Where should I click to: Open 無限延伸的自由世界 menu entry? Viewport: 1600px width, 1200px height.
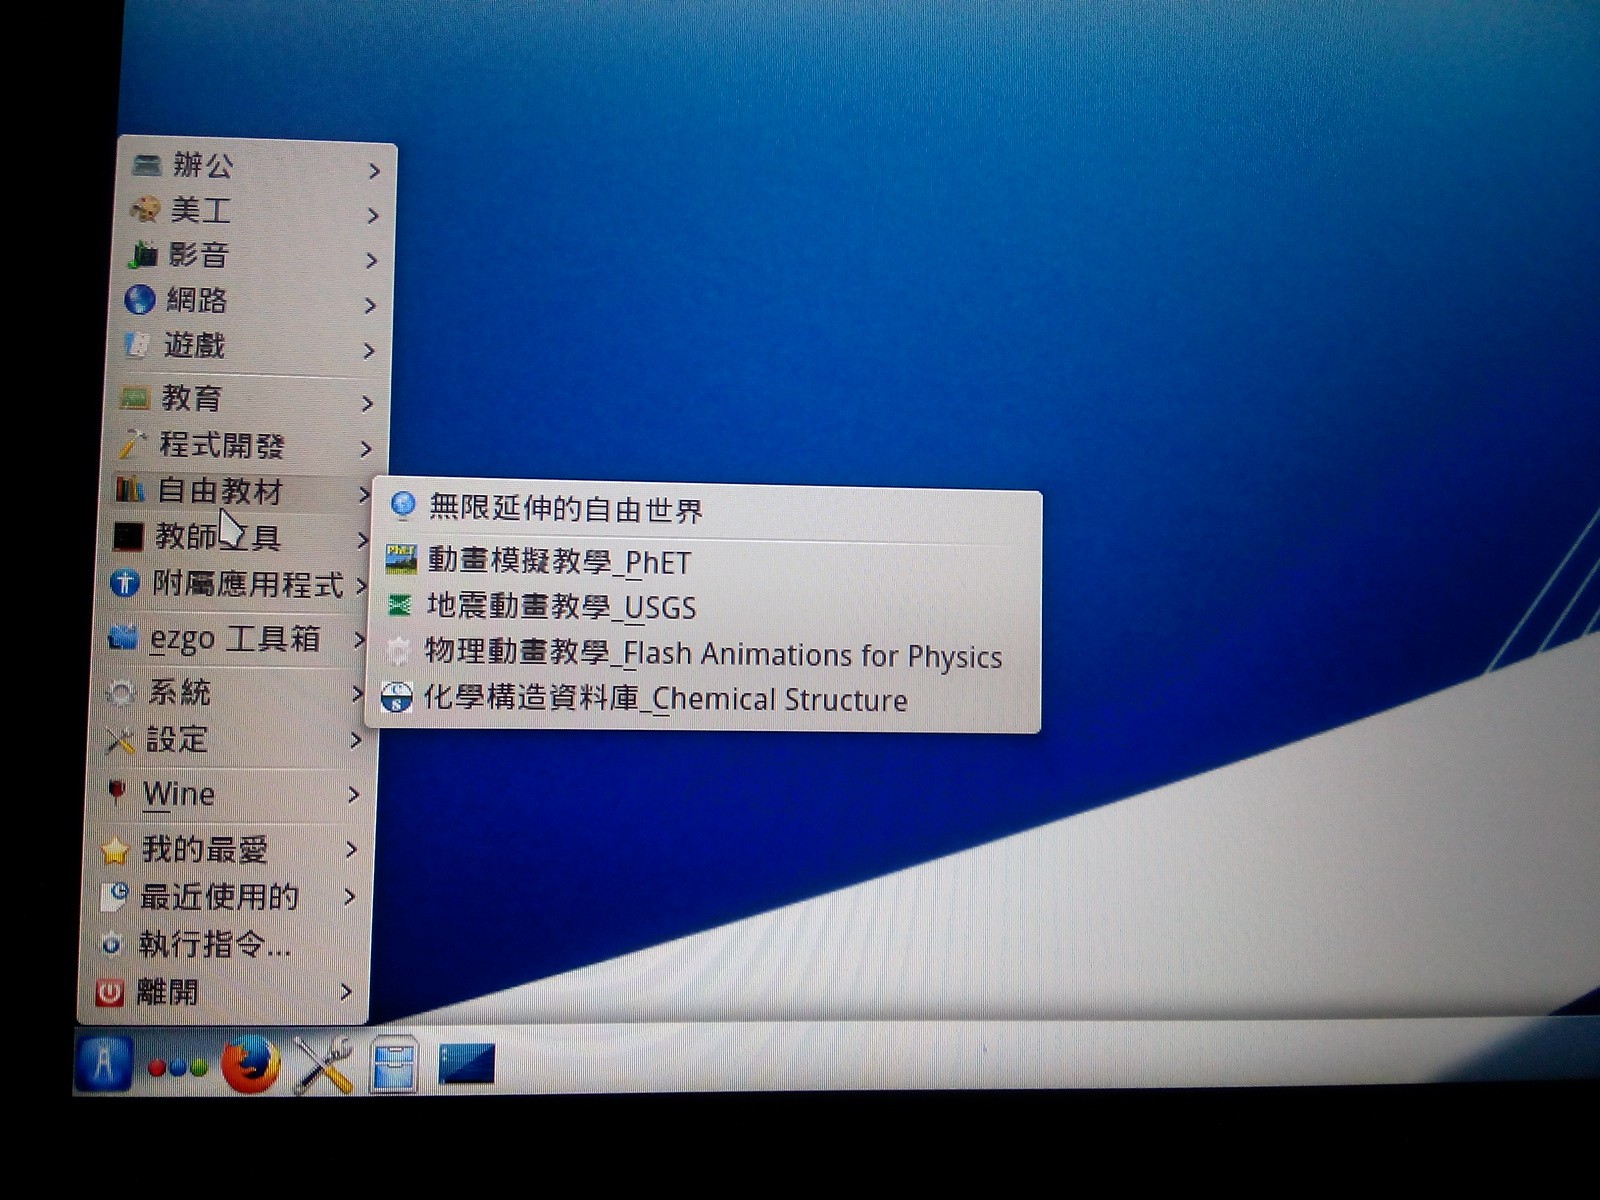pos(565,509)
